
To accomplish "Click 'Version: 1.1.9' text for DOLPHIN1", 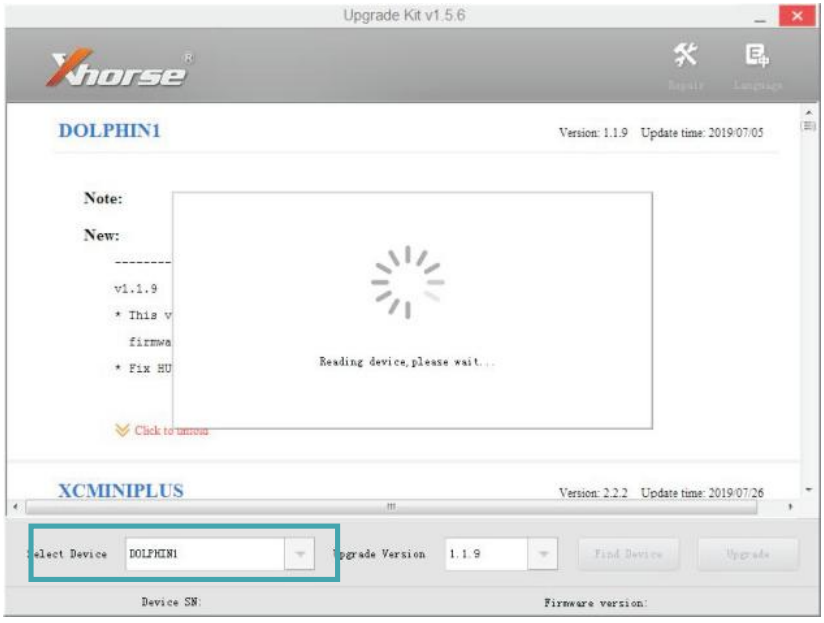I will click(x=593, y=132).
